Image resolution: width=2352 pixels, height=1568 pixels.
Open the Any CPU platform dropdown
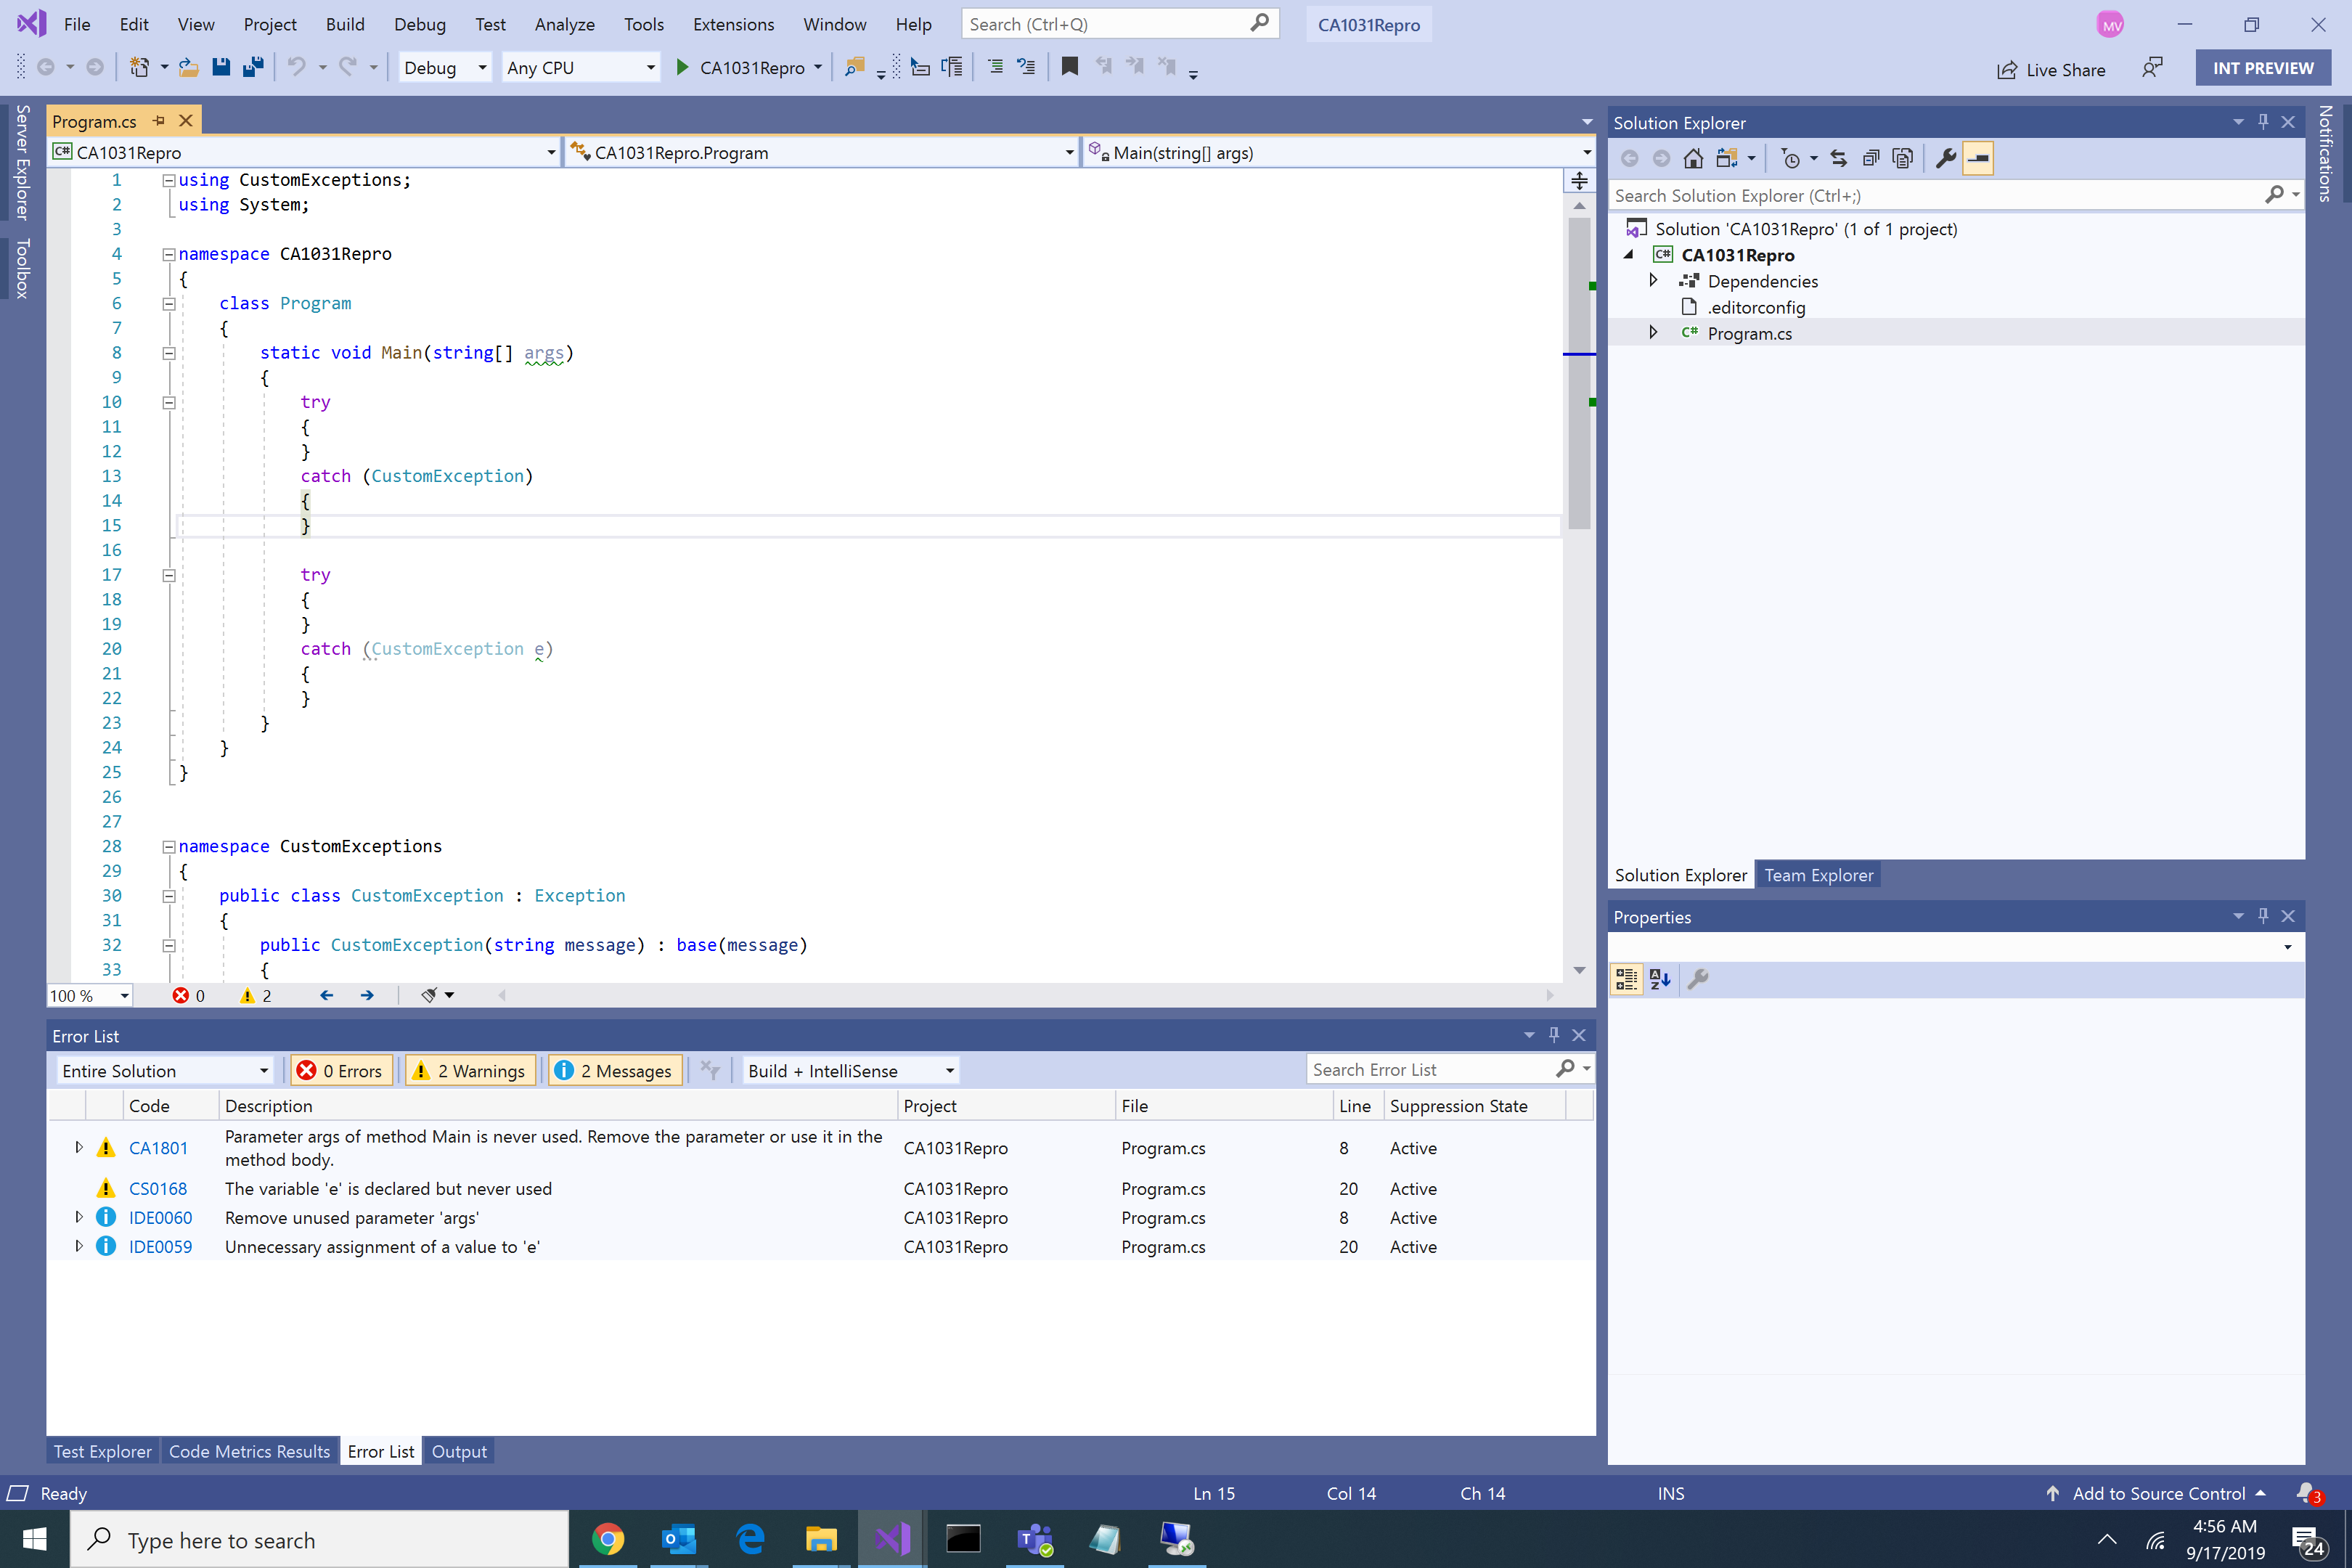[x=580, y=67]
